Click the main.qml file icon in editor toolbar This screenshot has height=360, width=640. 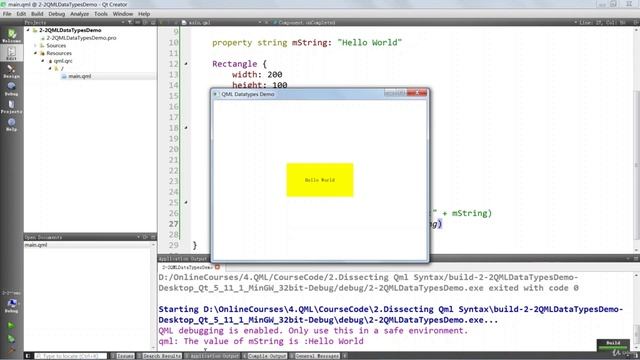[x=184, y=22]
